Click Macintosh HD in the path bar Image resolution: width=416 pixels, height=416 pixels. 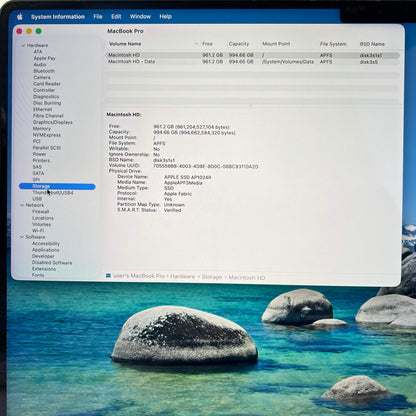coord(247,277)
